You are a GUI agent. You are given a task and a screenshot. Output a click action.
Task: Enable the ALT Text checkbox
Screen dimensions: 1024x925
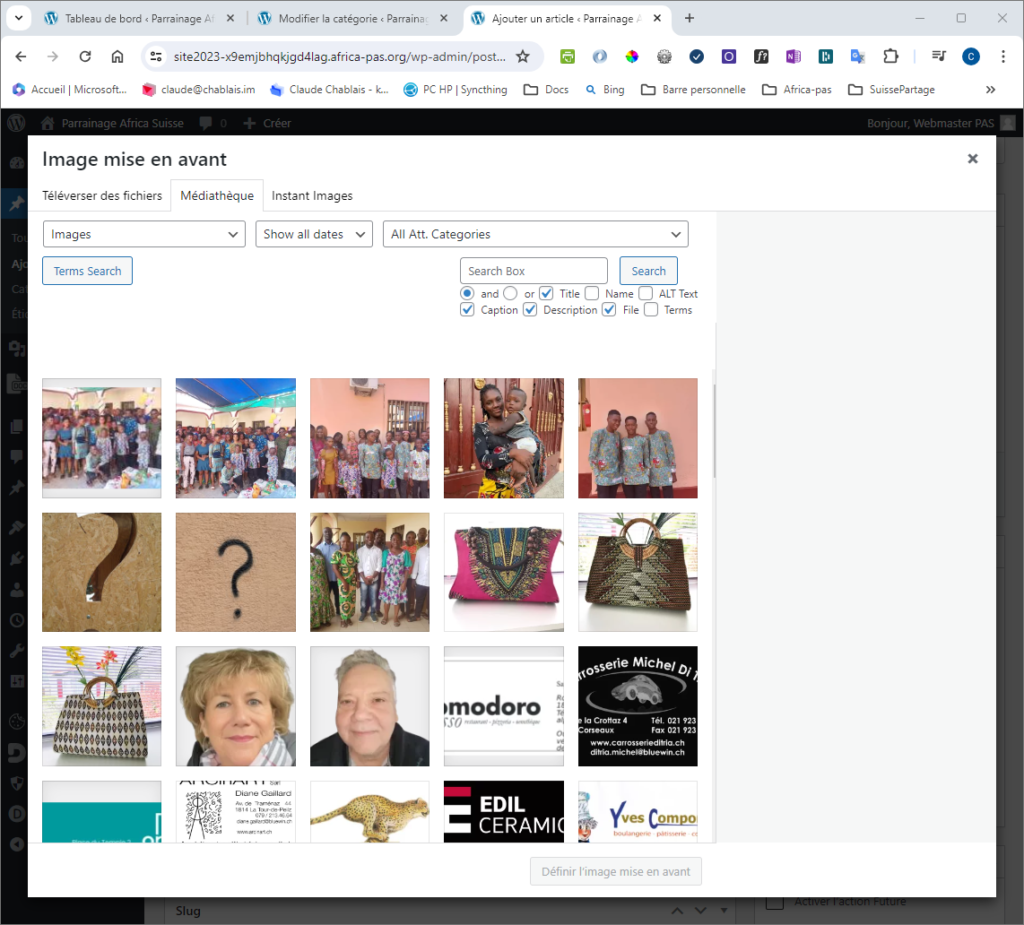pos(645,294)
